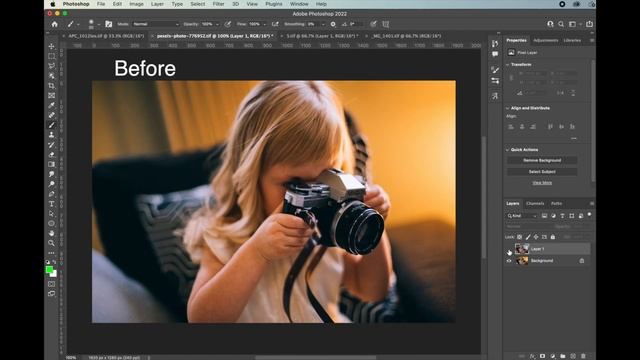Switch to the Channels tab

point(535,203)
